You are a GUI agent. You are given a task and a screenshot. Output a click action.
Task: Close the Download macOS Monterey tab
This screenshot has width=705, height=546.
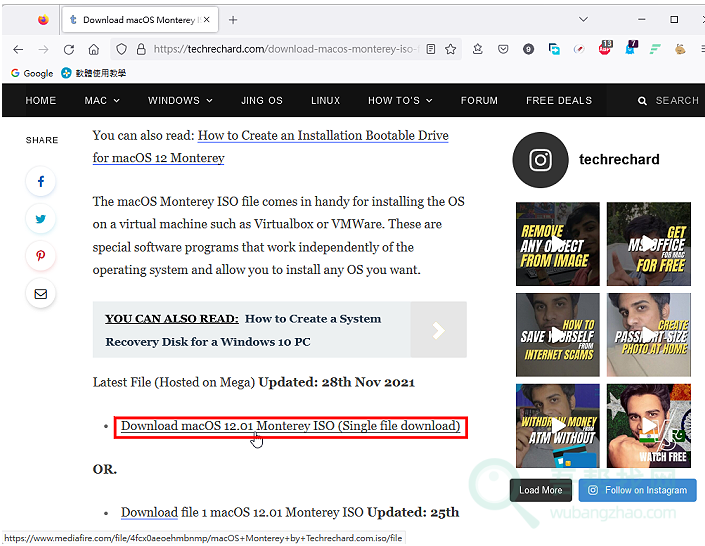coord(206,20)
